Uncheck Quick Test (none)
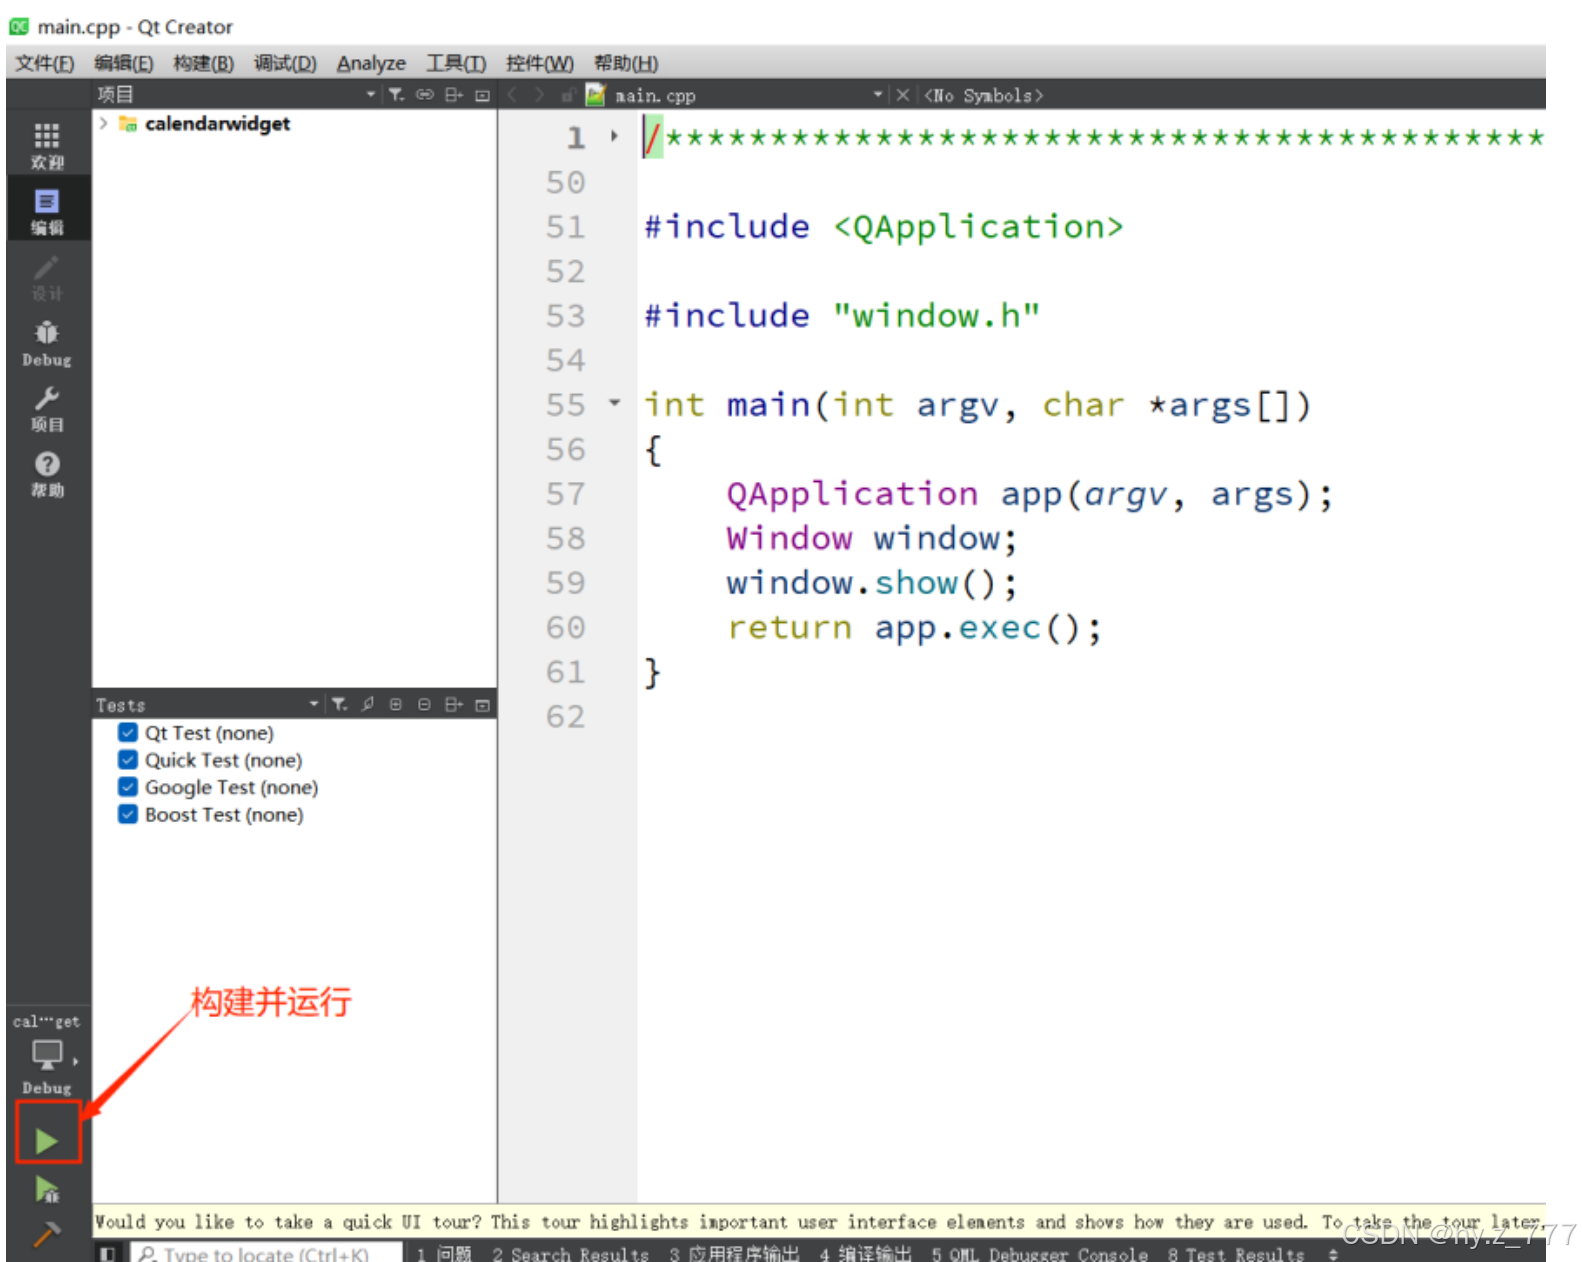Image resolution: width=1582 pixels, height=1262 pixels. tap(128, 759)
